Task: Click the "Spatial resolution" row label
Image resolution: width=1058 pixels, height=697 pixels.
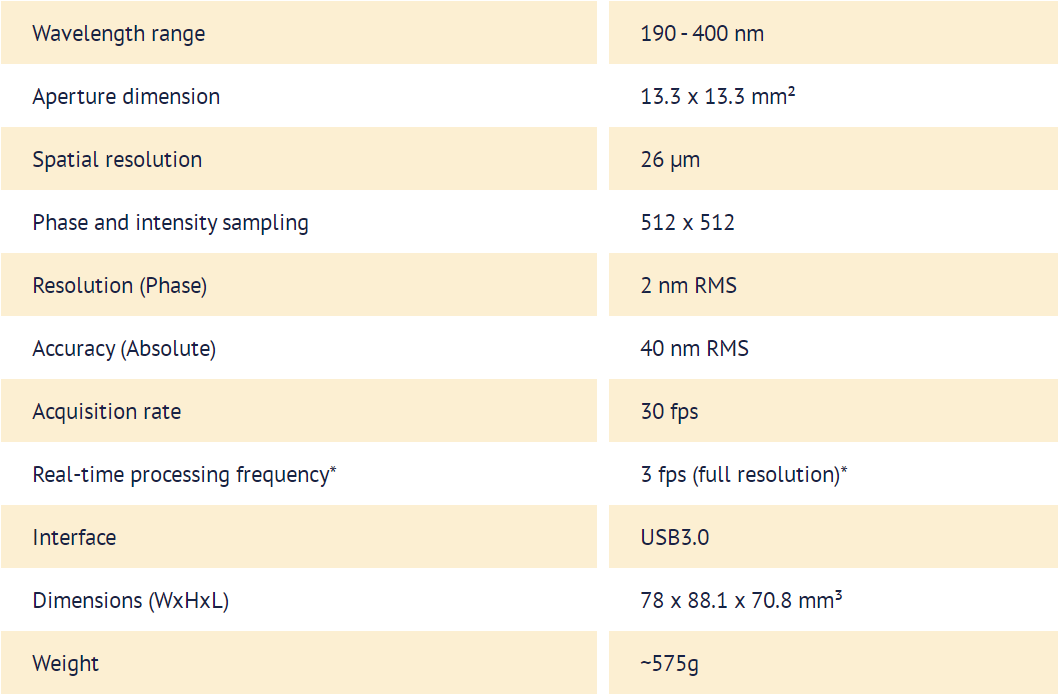Action: point(117,159)
